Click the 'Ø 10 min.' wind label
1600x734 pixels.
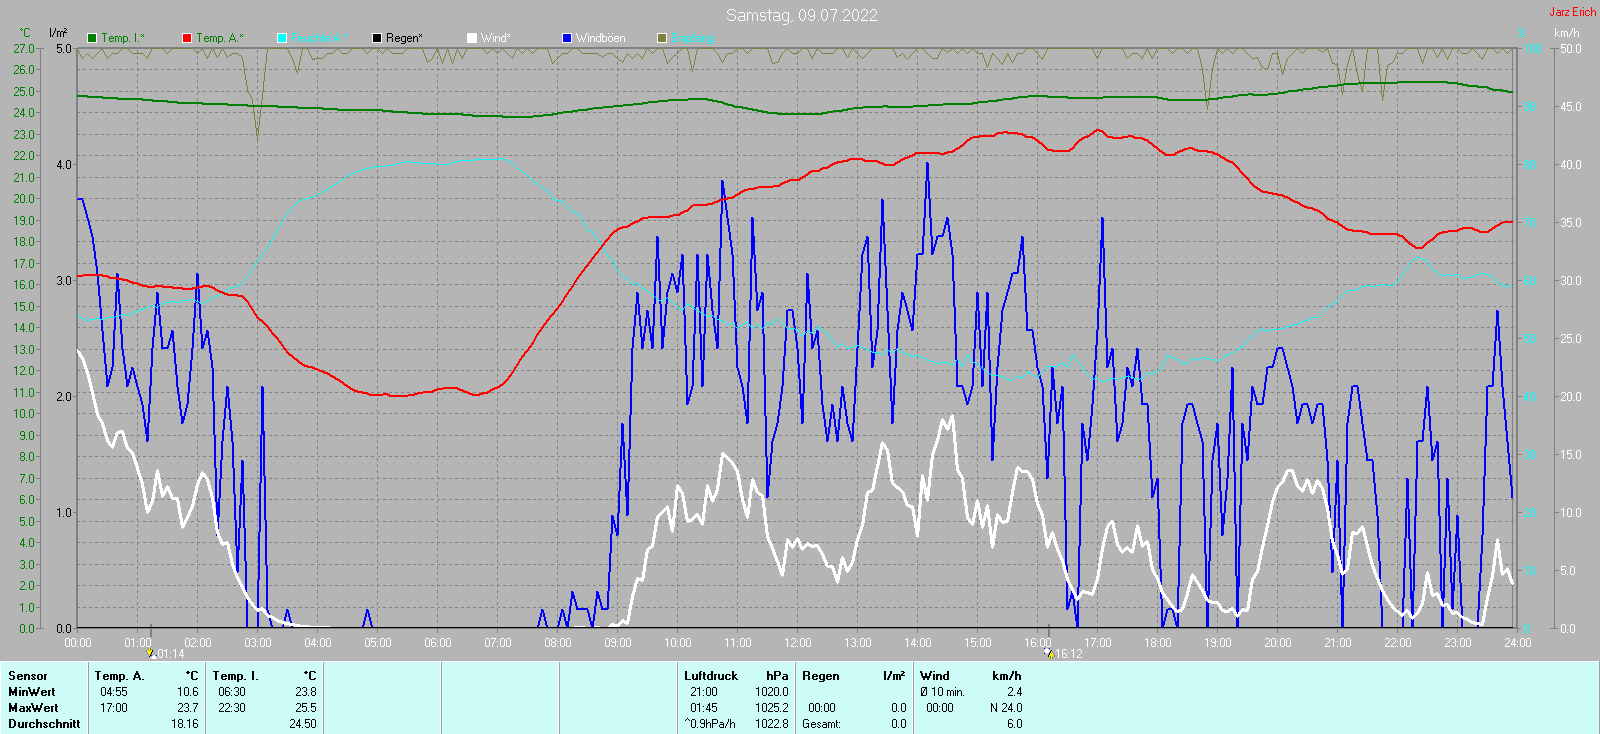coord(943,692)
